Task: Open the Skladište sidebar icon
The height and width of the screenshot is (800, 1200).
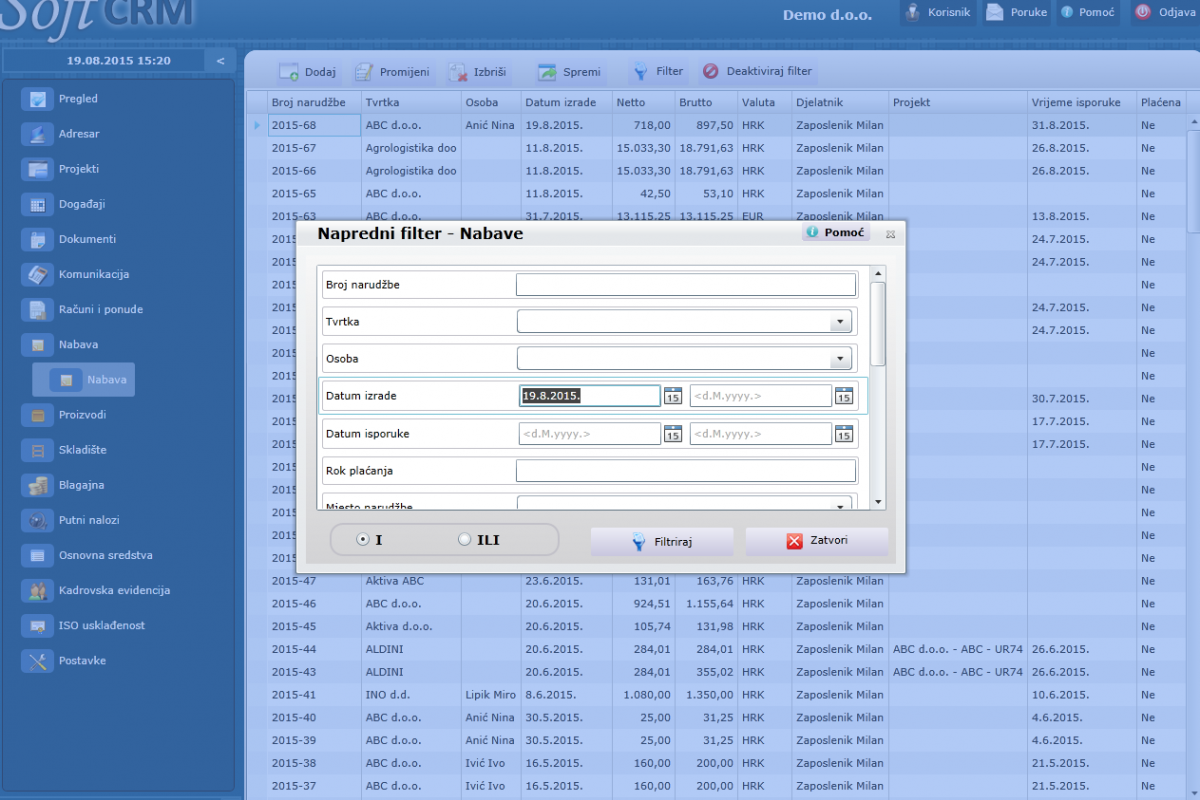Action: tap(38, 450)
